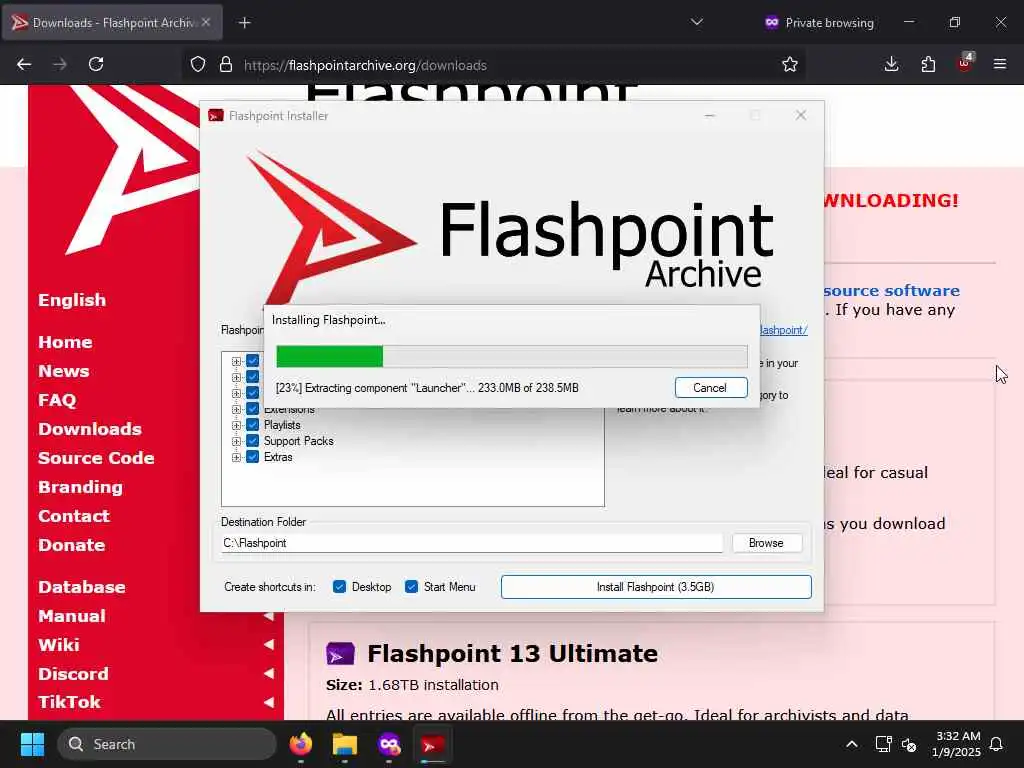Viewport: 1024px width, 768px height.
Task: Select the Downloads - Flashpoint Archive tab
Action: tap(112, 23)
